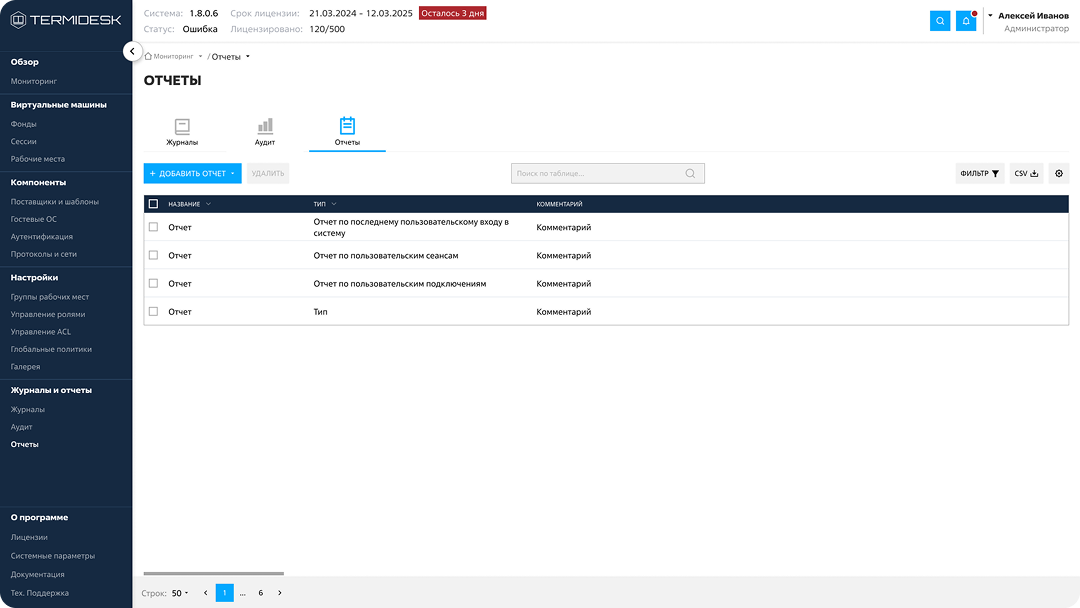
Task: Click the Фильтр button
Action: (x=979, y=174)
